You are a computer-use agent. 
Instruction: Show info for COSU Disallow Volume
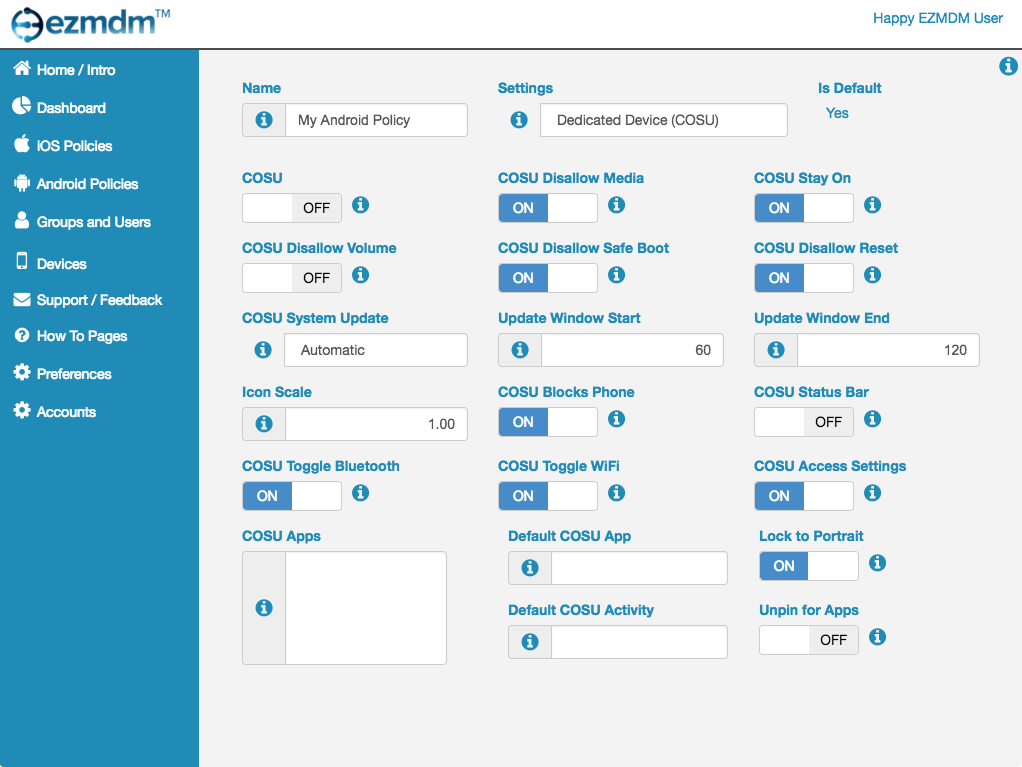[360, 275]
